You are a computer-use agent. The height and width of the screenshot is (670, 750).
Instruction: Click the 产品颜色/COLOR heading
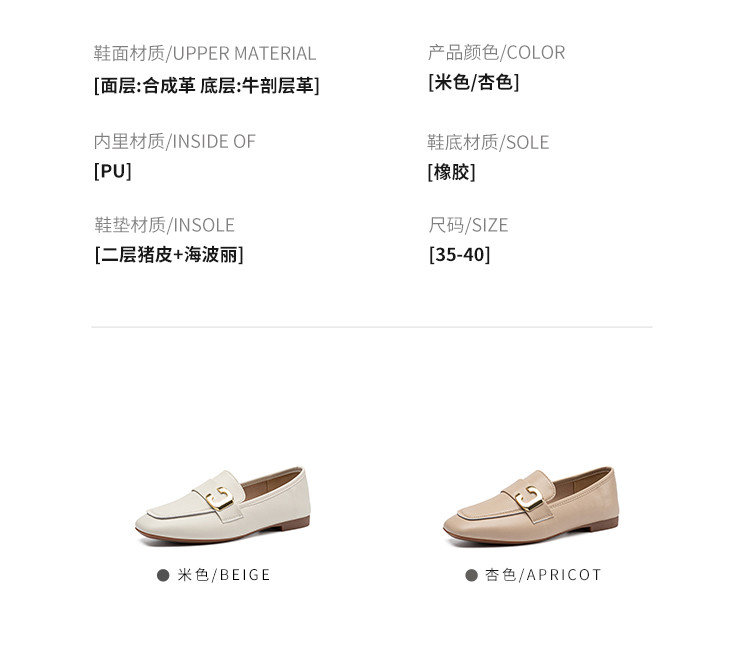(x=496, y=53)
